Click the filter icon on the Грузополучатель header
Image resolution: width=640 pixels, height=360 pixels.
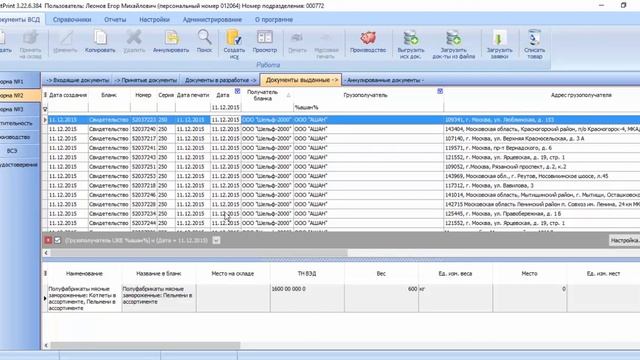click(440, 91)
